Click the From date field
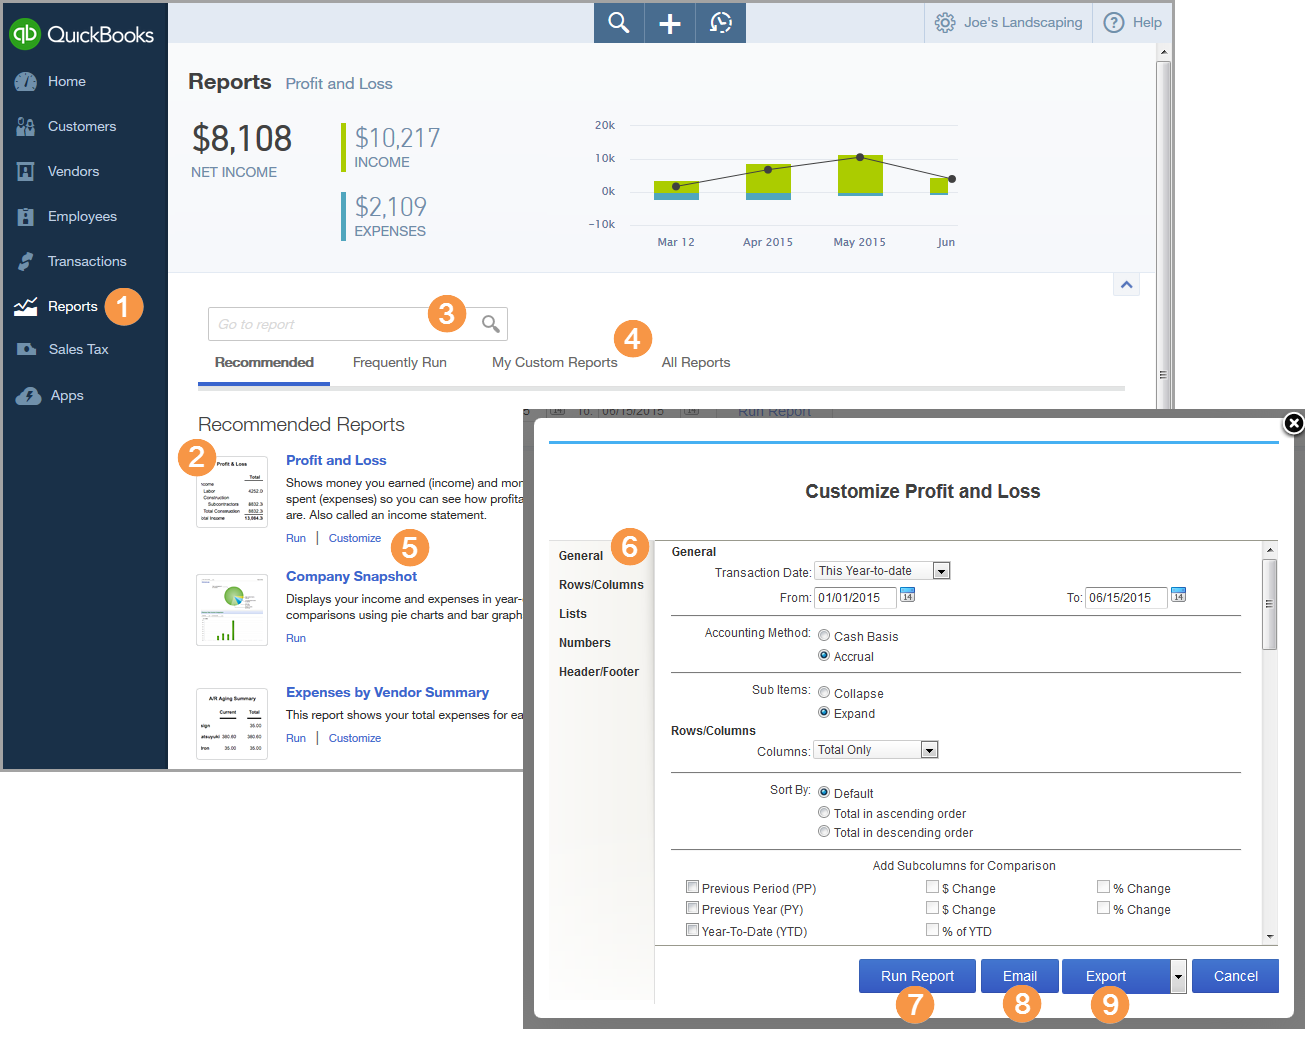 (855, 598)
